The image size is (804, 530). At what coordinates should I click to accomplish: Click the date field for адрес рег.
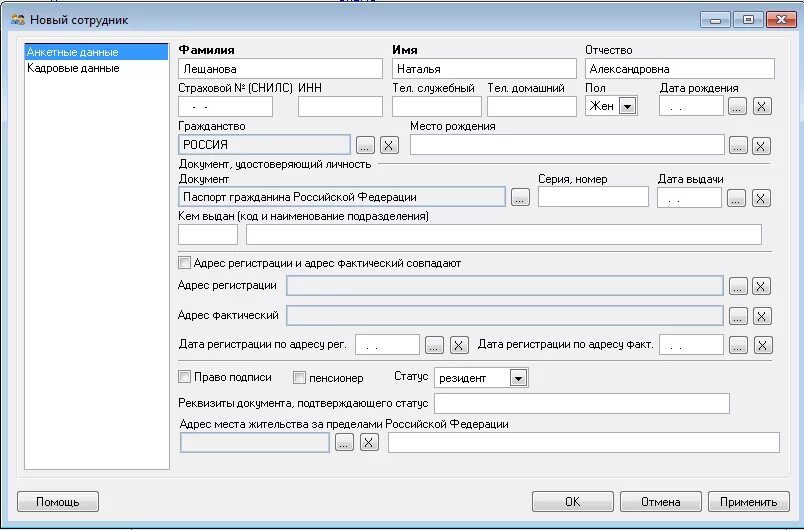(x=387, y=345)
